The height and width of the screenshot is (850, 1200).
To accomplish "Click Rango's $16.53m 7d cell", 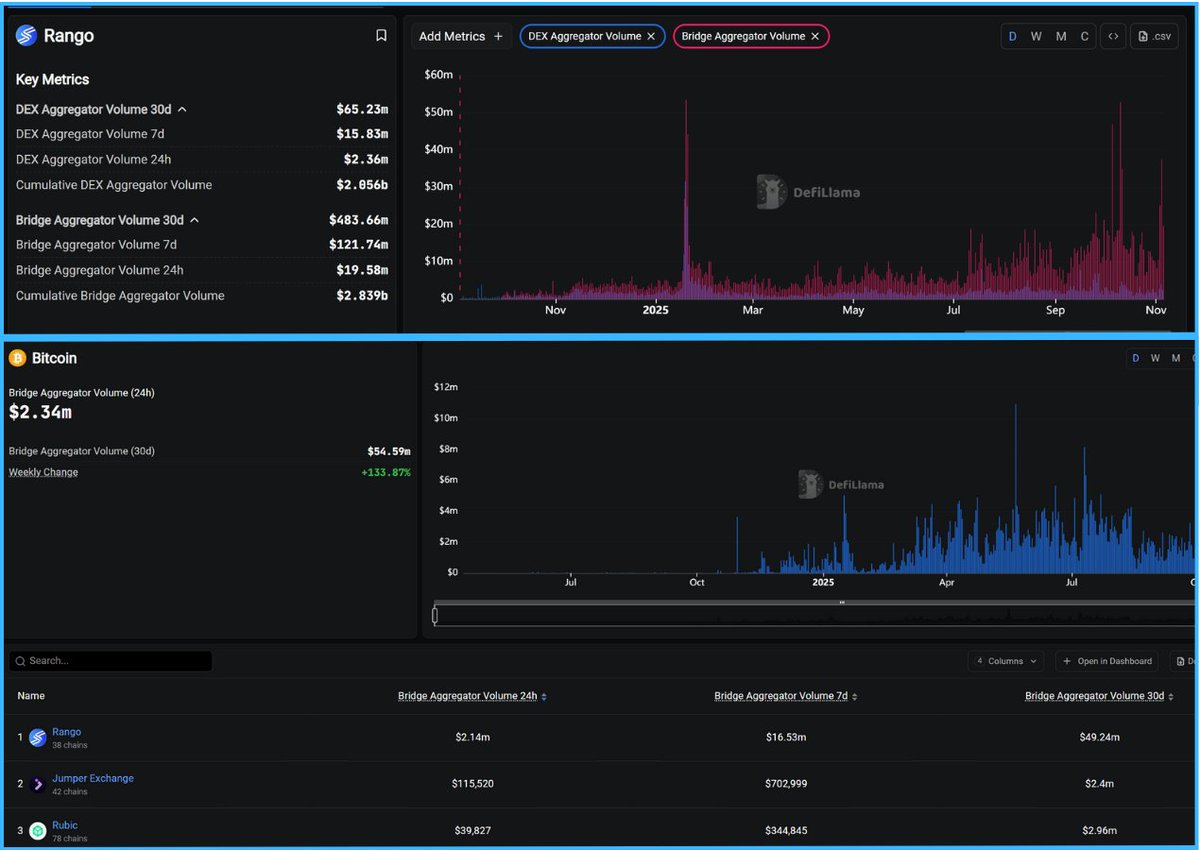I will [785, 738].
